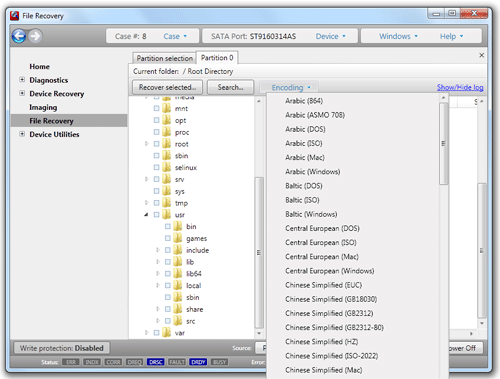
Task: Click the encoding list scroll-up arrow
Action: (x=443, y=98)
